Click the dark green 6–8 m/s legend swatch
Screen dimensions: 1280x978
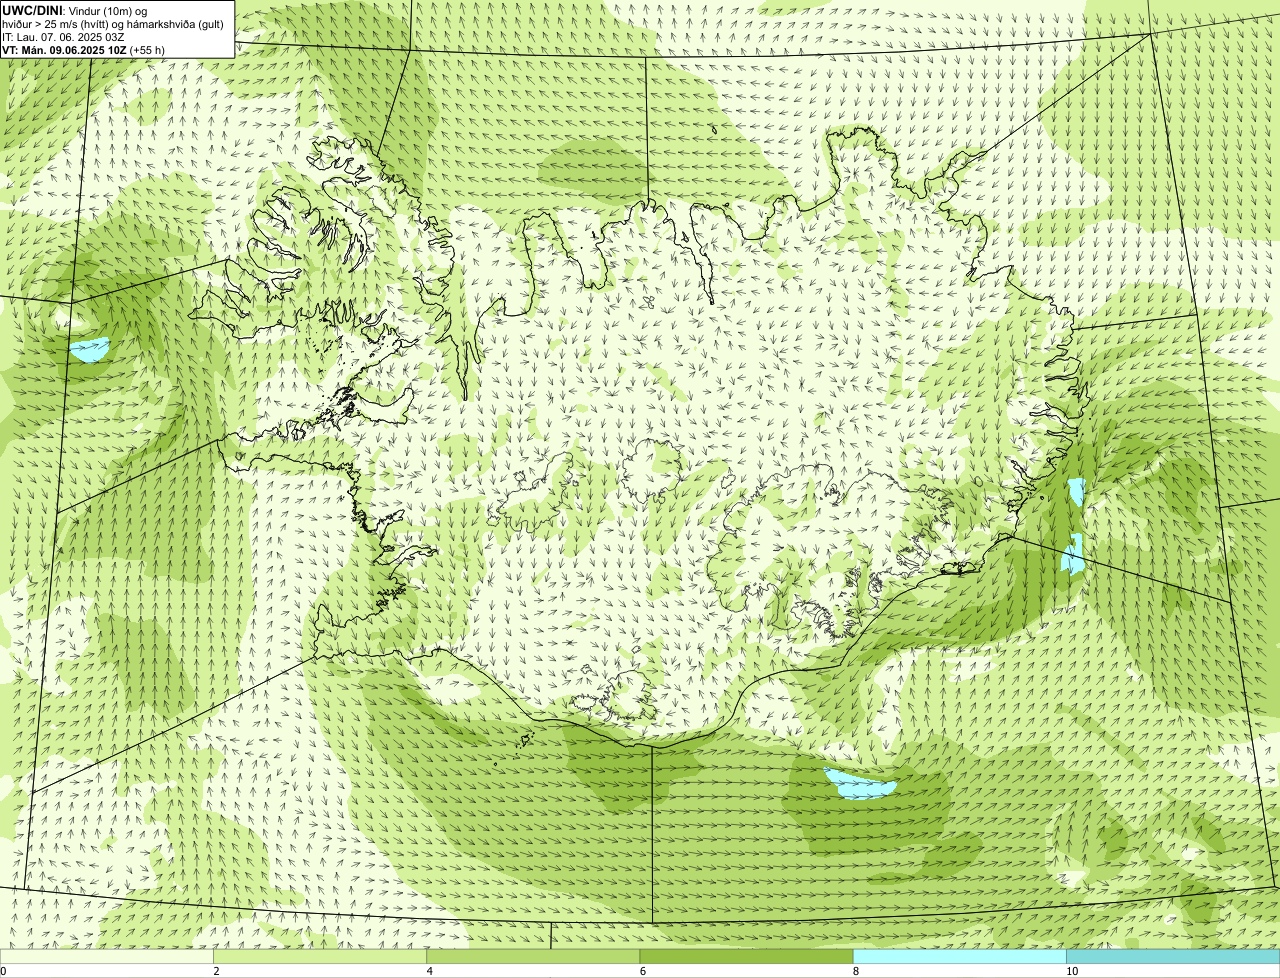(746, 956)
